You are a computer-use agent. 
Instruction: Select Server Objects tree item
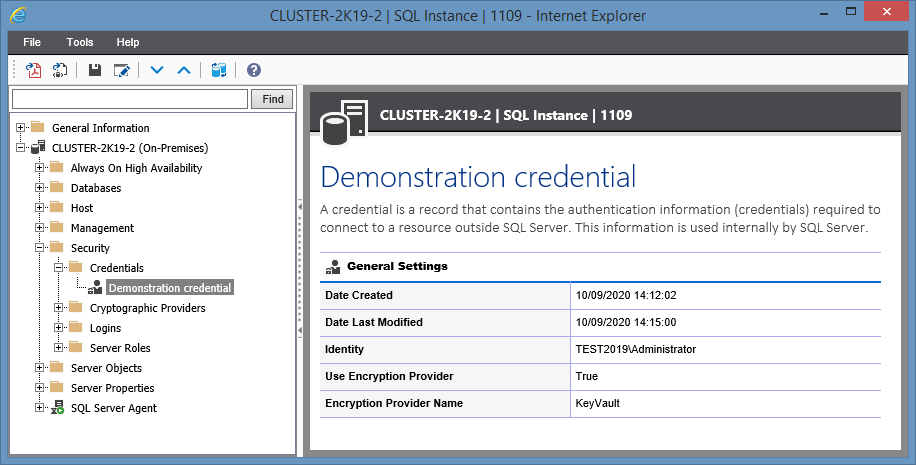pyautogui.click(x=106, y=368)
